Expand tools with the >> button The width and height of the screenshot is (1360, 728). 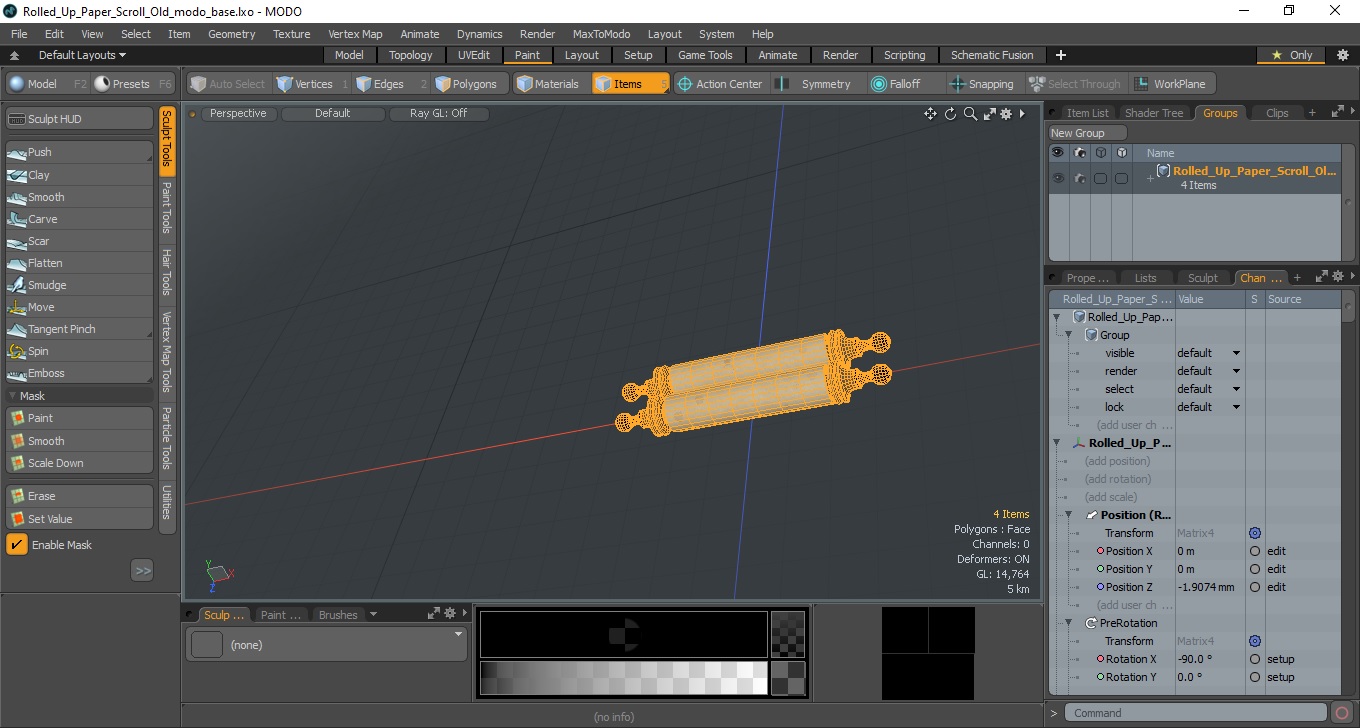click(x=142, y=570)
